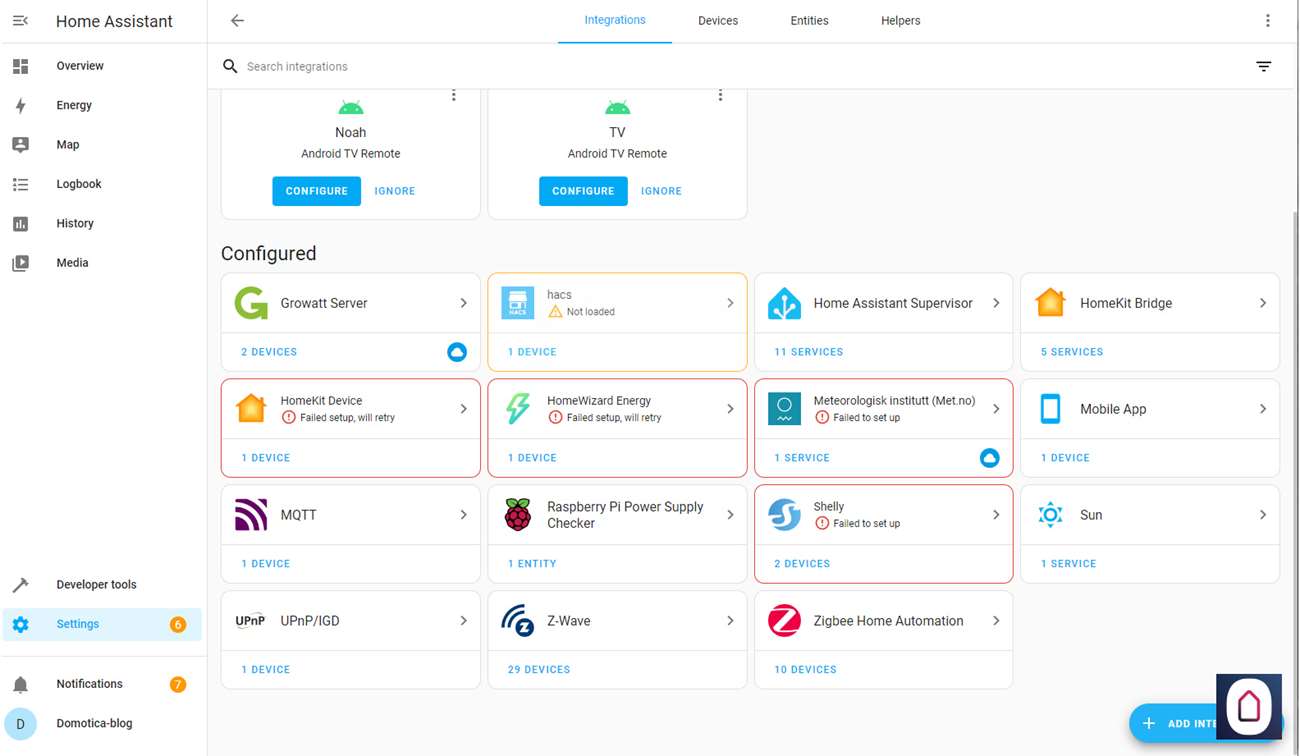Click the Energy lightning icon in sidebar
The width and height of the screenshot is (1300, 756).
(x=20, y=105)
